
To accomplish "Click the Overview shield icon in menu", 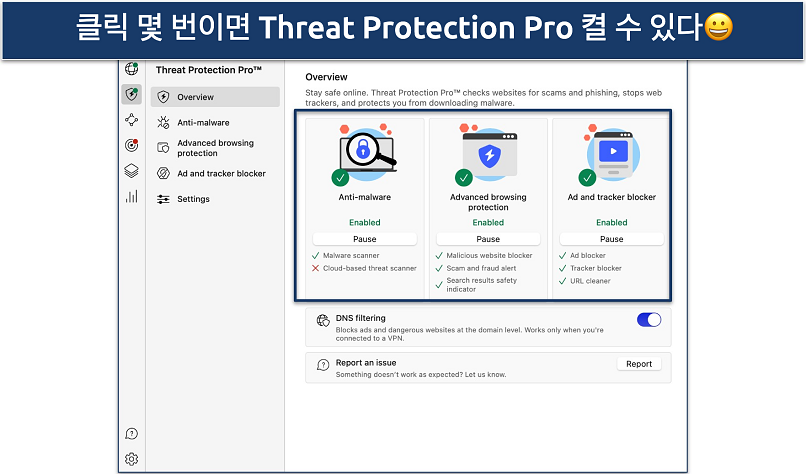I will point(163,97).
